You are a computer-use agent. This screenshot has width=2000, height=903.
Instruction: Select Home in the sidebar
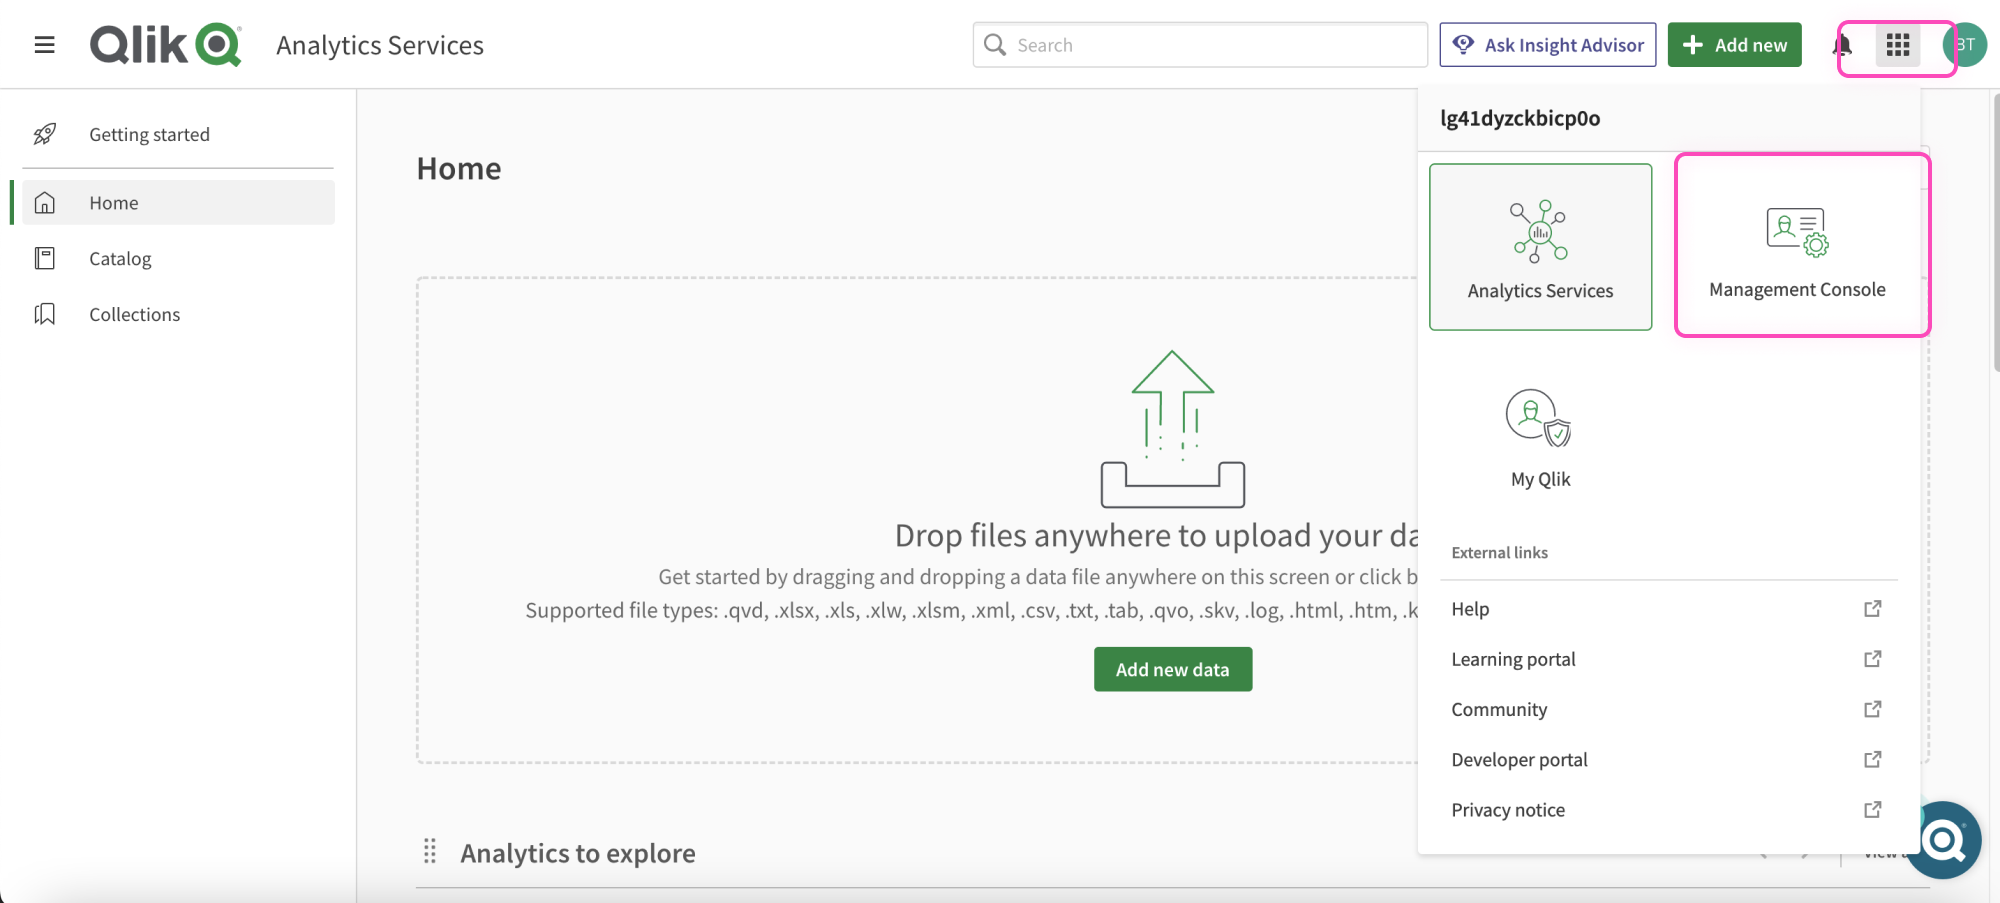pos(114,203)
